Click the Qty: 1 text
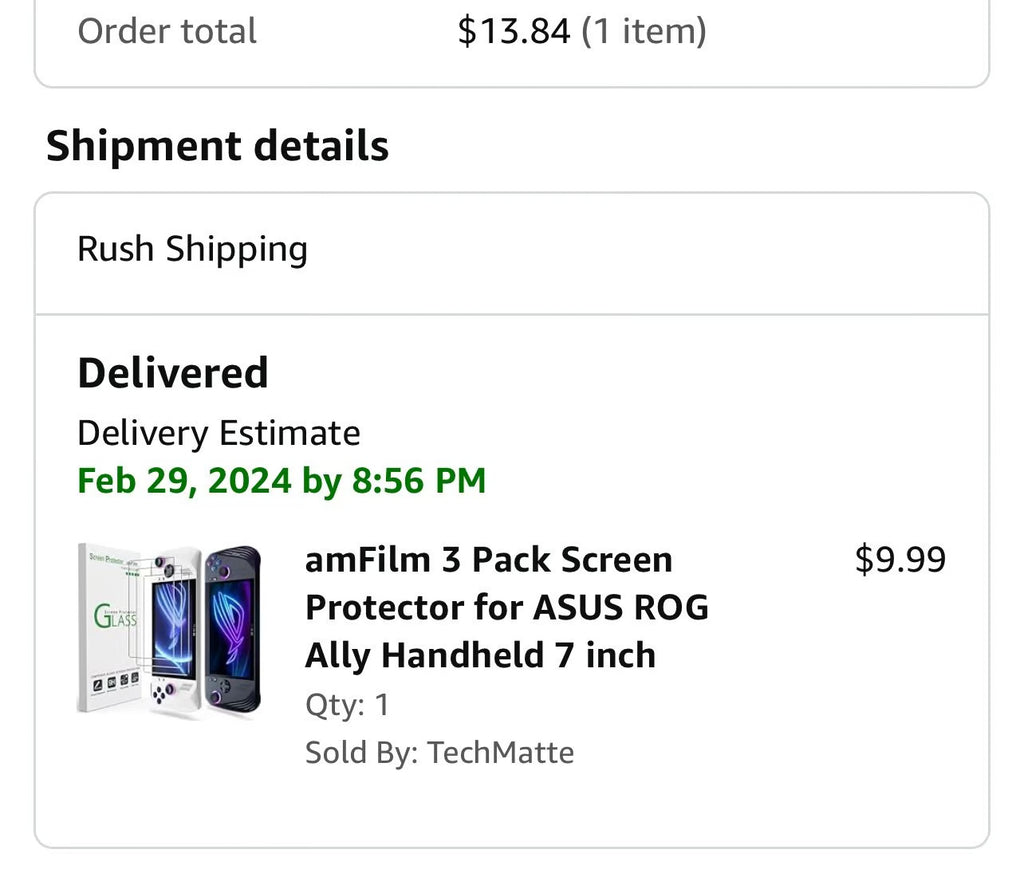 click(x=346, y=705)
